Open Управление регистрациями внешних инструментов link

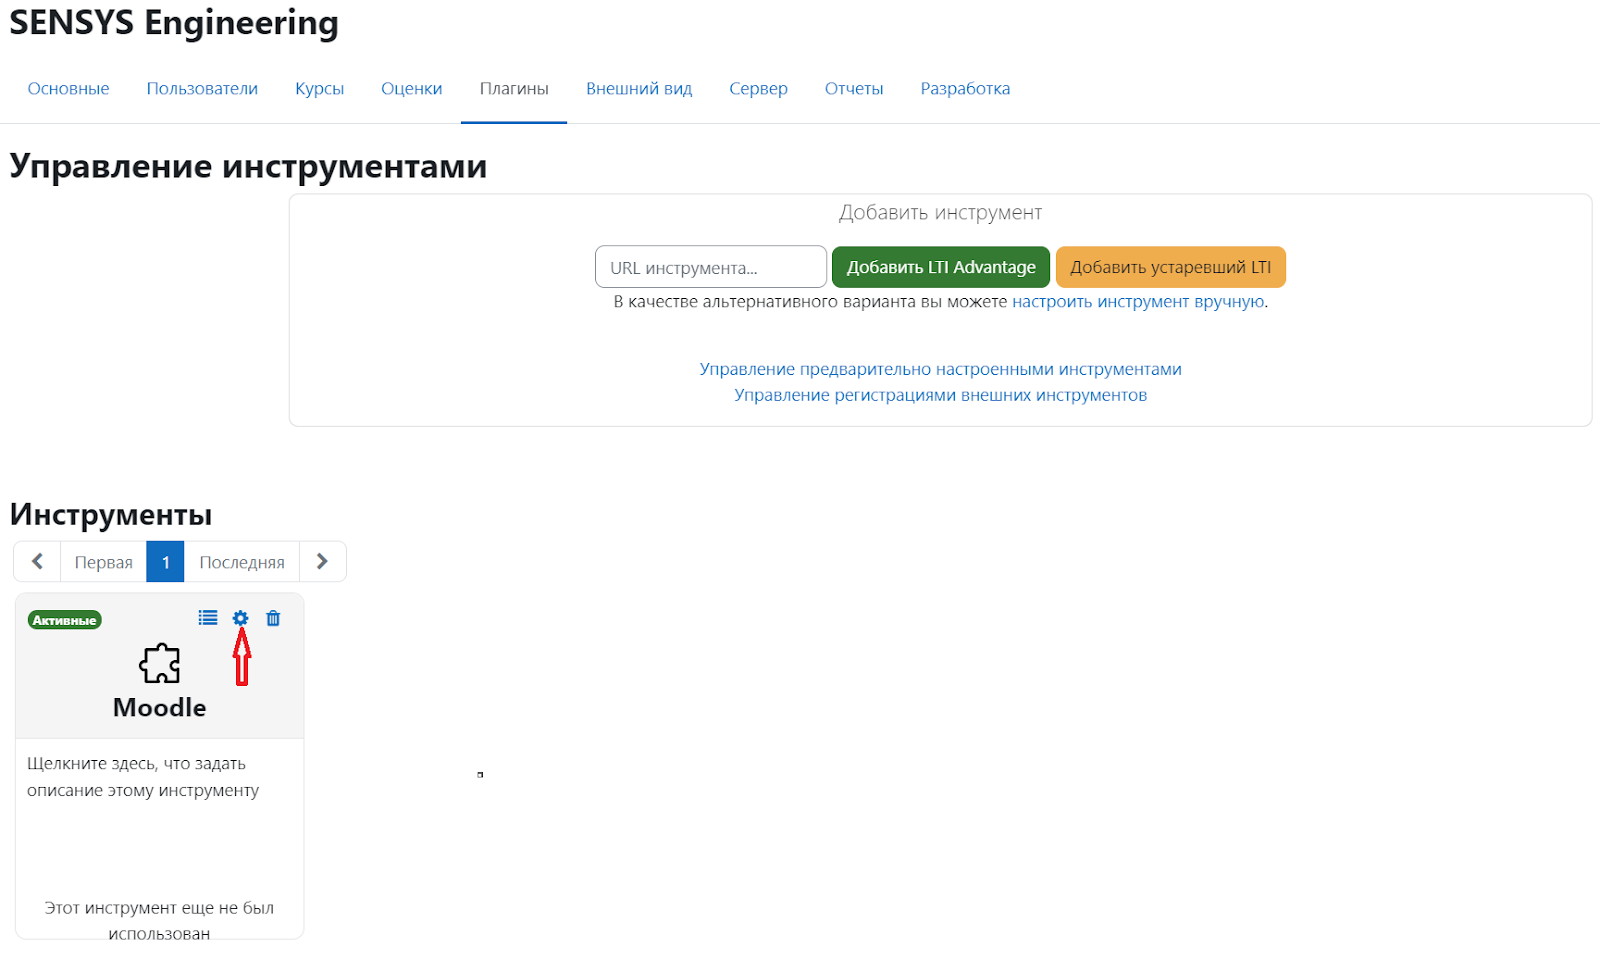pos(940,395)
